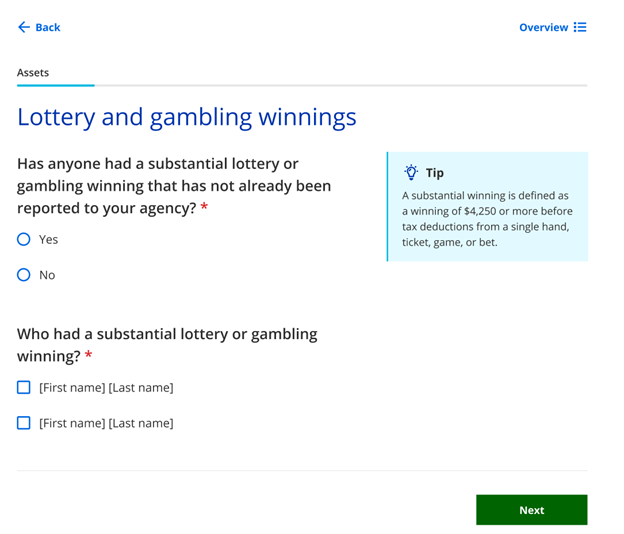624x534 pixels.
Task: Click the No option label text
Action: pyautogui.click(x=47, y=275)
